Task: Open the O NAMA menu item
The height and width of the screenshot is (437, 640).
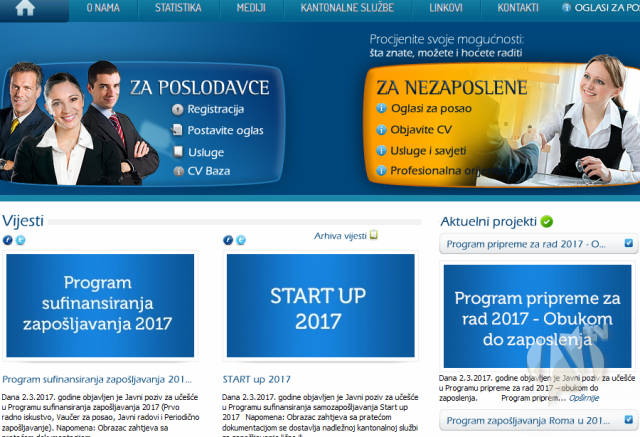Action: pyautogui.click(x=103, y=8)
